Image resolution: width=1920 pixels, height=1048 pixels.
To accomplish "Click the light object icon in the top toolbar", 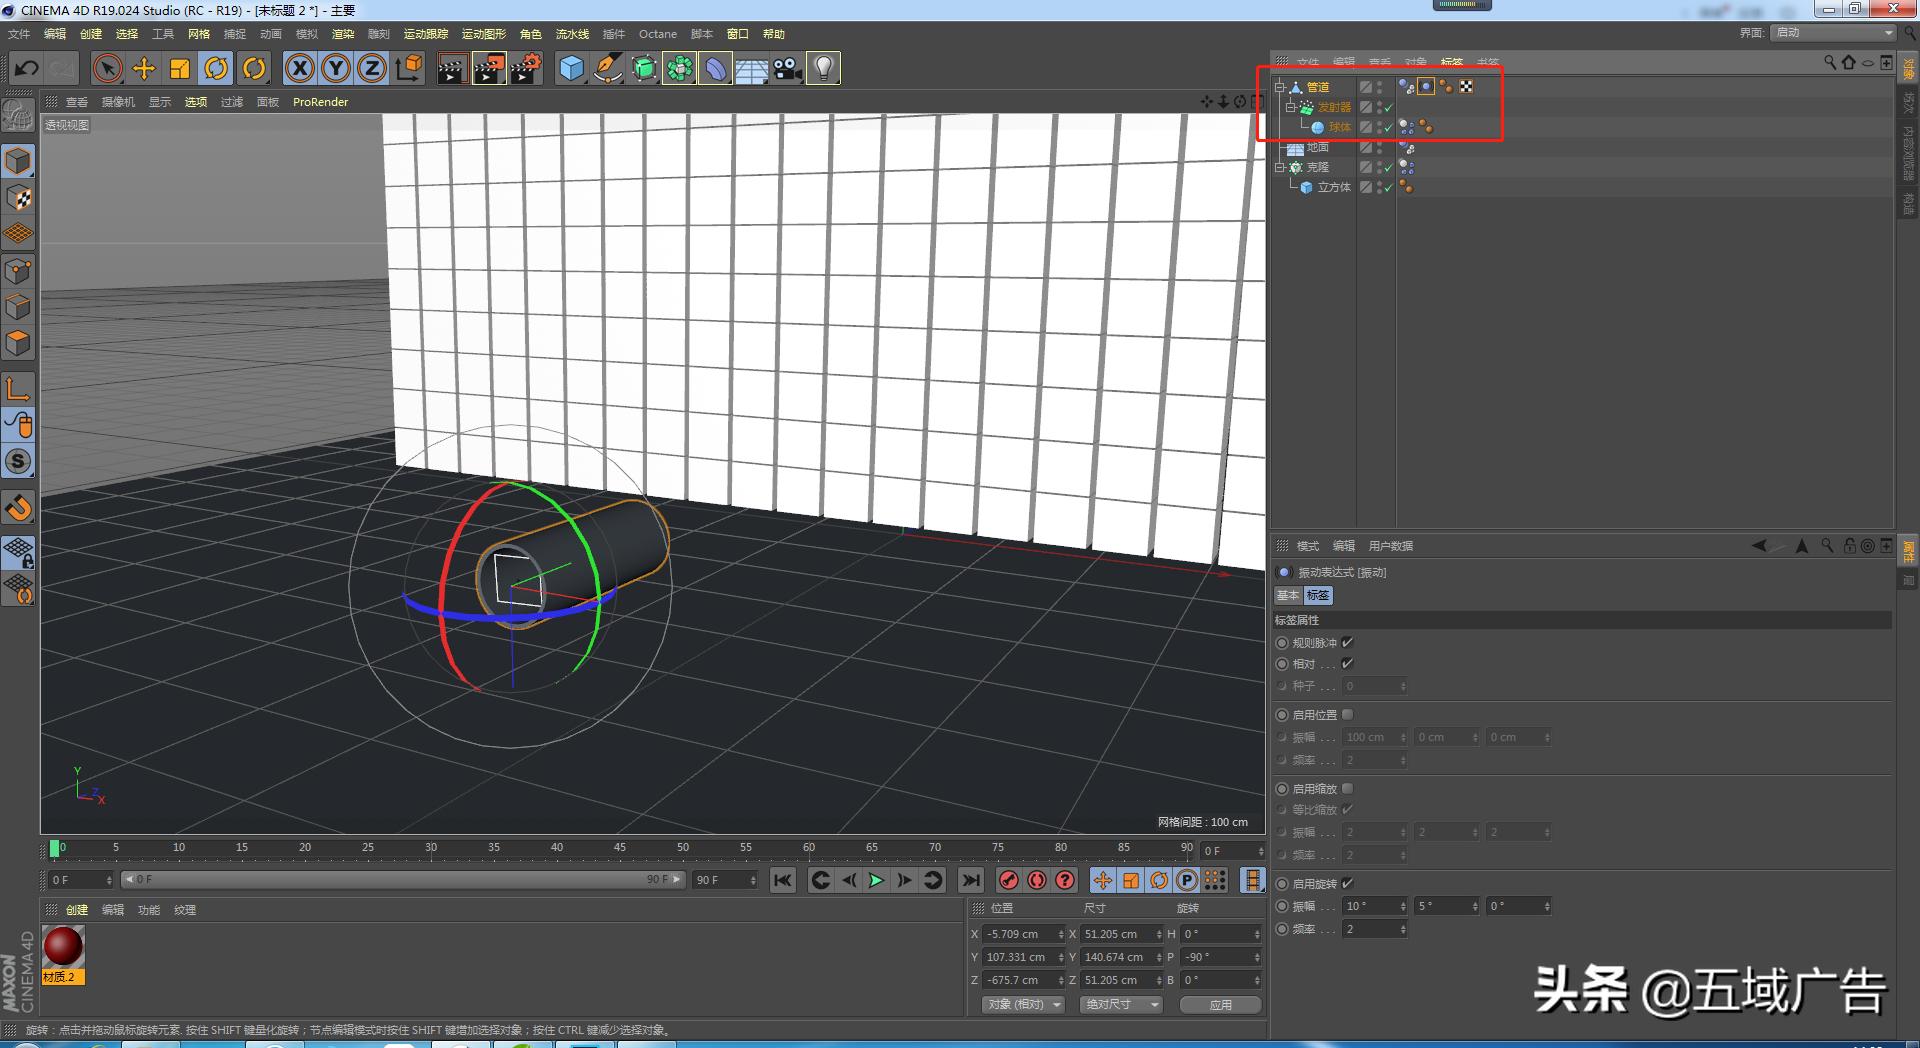I will pos(822,68).
